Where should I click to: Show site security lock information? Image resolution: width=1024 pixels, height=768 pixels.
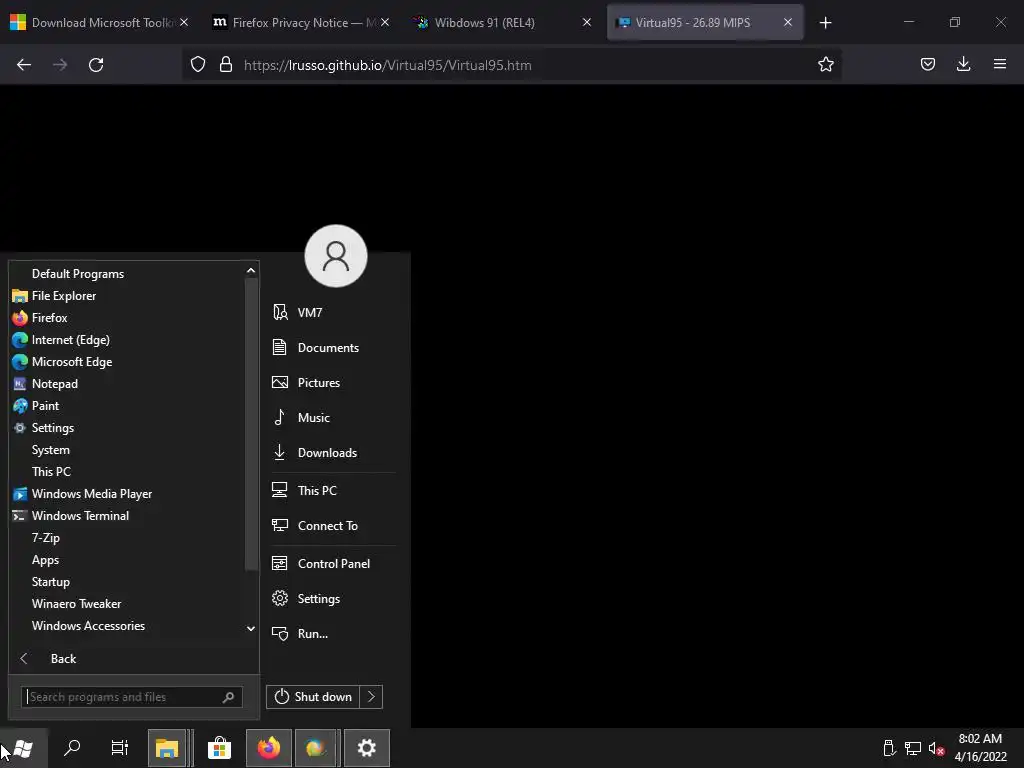coord(226,65)
